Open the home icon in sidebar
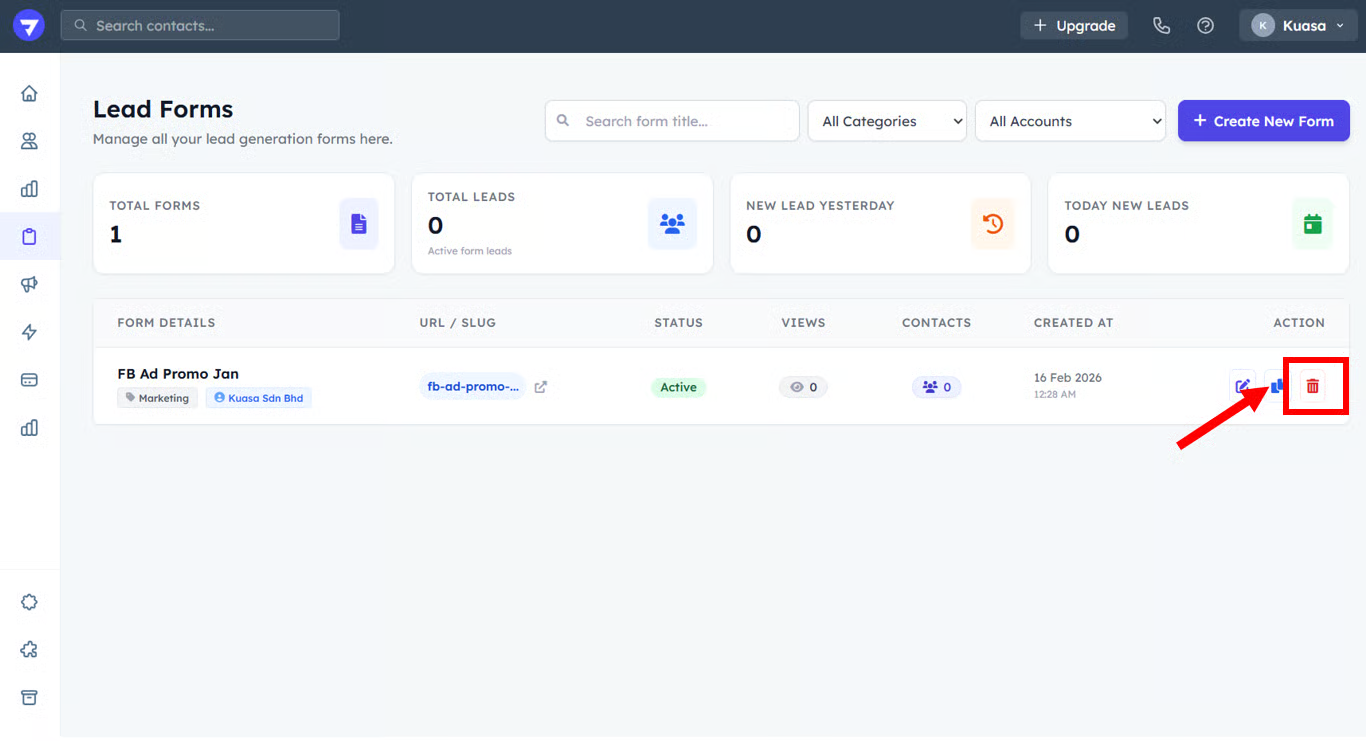 pos(29,94)
